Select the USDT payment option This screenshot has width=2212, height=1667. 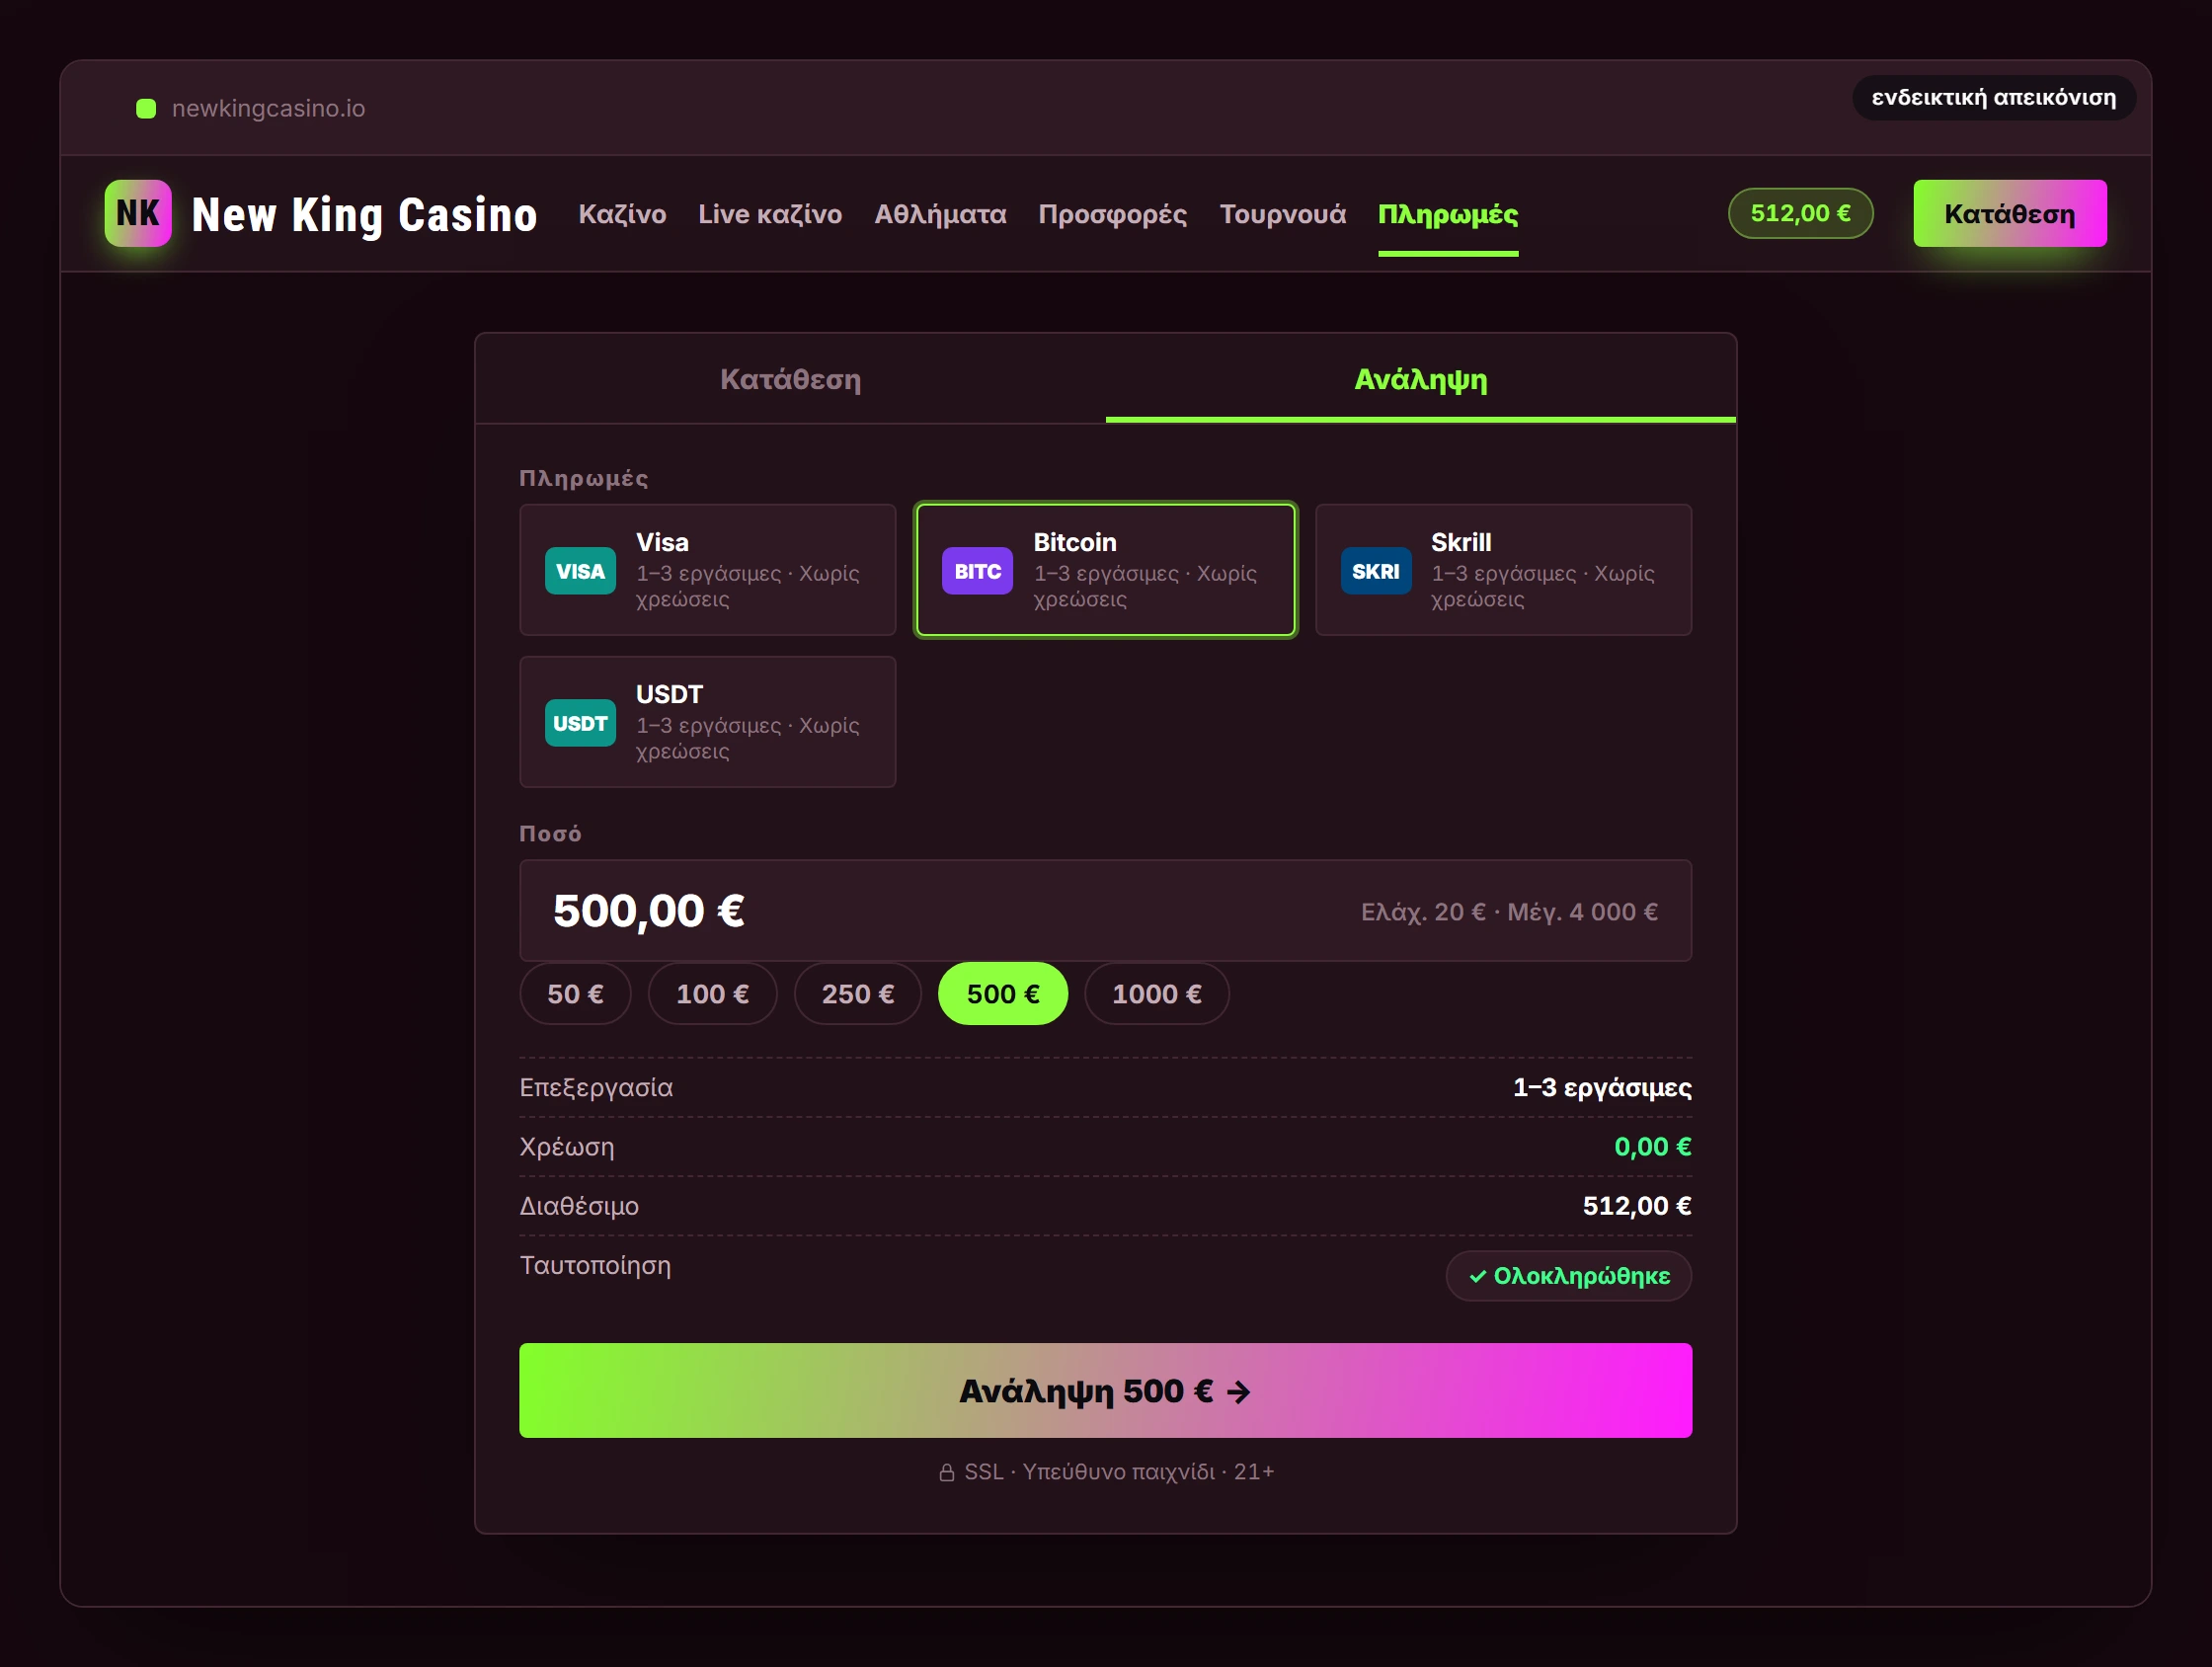(707, 722)
